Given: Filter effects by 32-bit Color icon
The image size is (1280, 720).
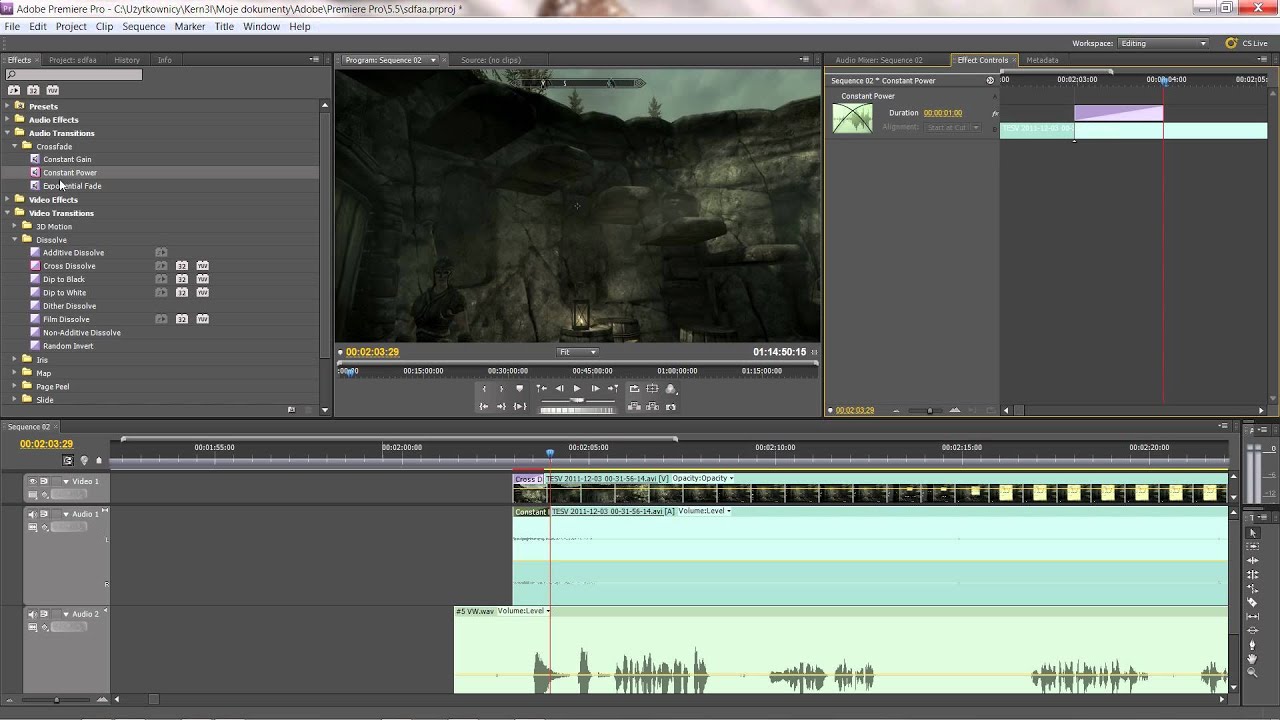Looking at the screenshot, I should [x=33, y=90].
